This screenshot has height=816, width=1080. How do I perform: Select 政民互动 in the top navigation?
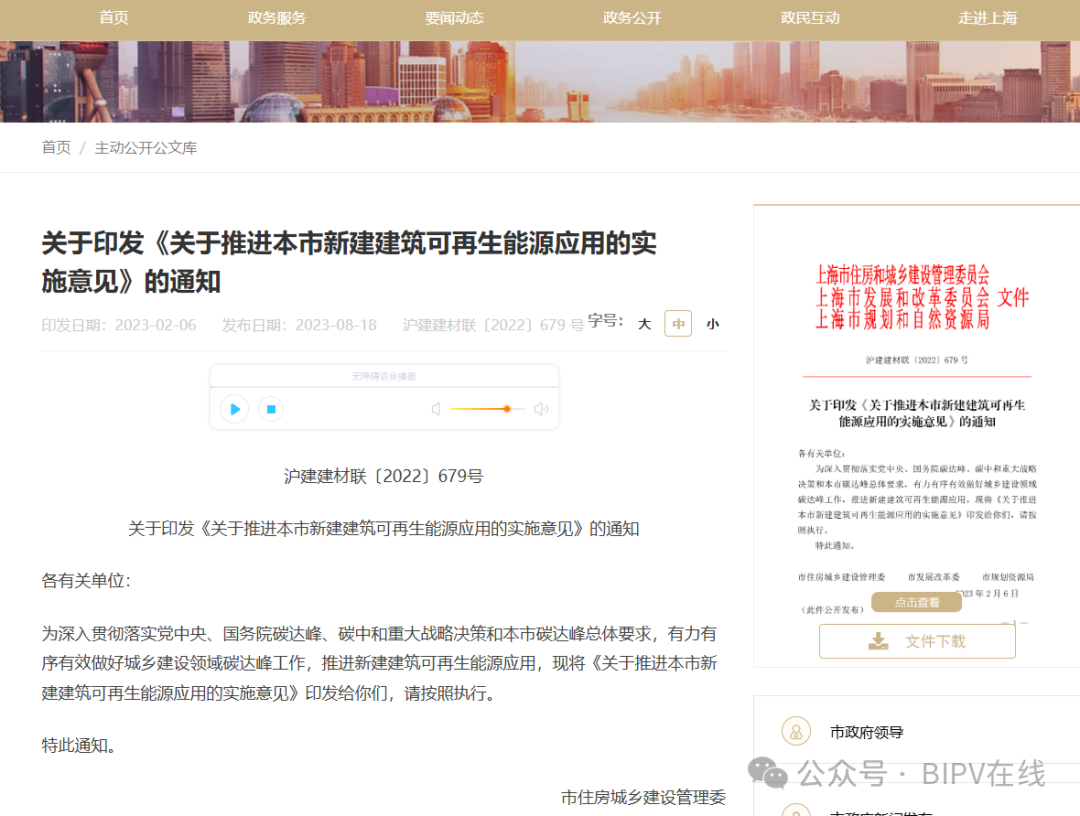(810, 18)
